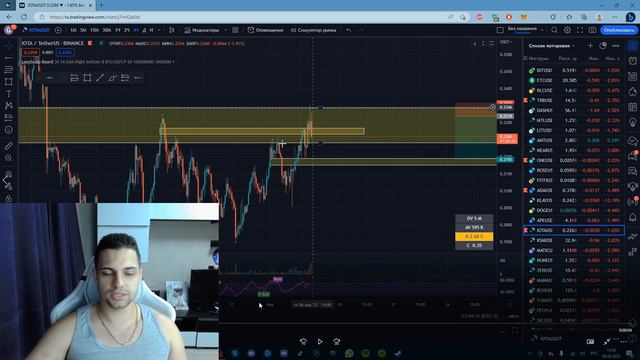Pick diagonal line in floating favorites toolbar
The width and height of the screenshot is (640, 360).
tap(100, 78)
